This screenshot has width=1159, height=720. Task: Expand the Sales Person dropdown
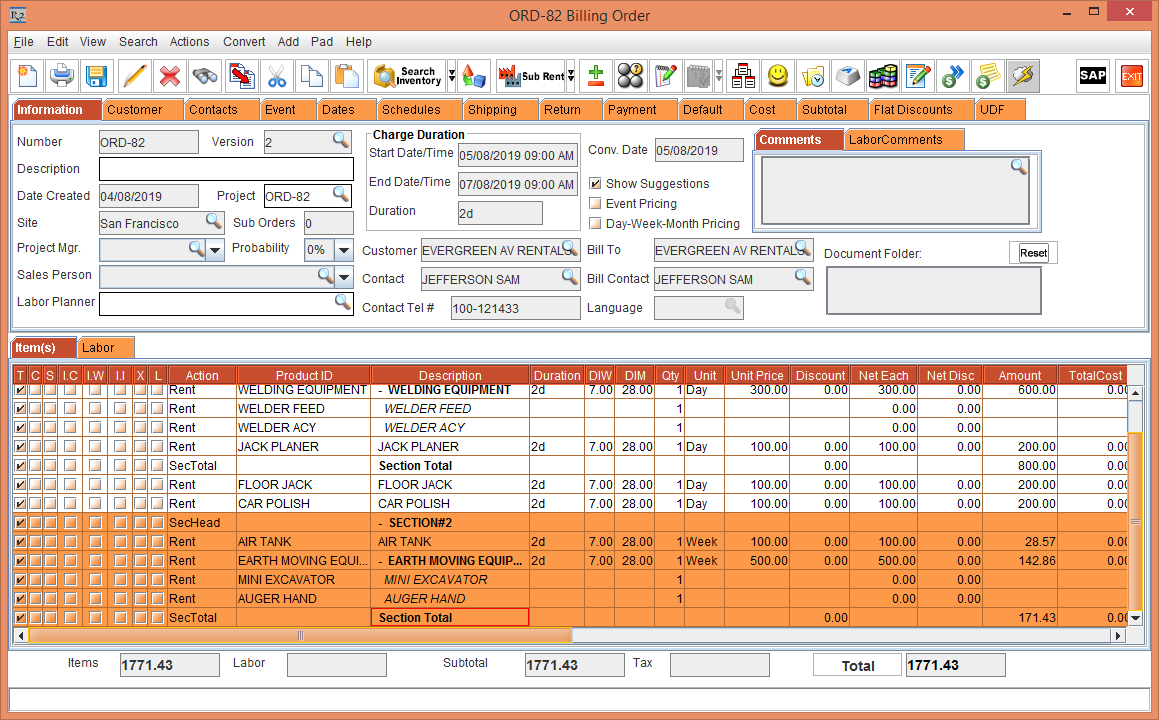pyautogui.click(x=345, y=277)
